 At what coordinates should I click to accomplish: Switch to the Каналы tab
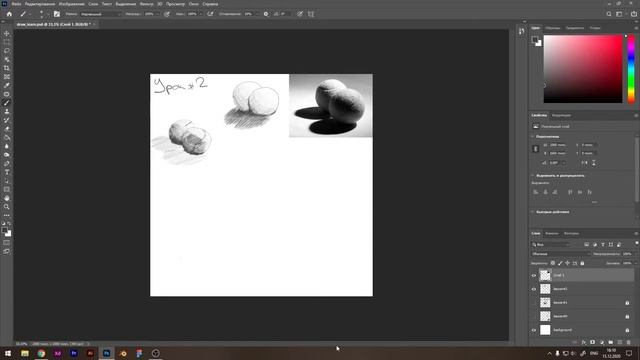pyautogui.click(x=551, y=233)
